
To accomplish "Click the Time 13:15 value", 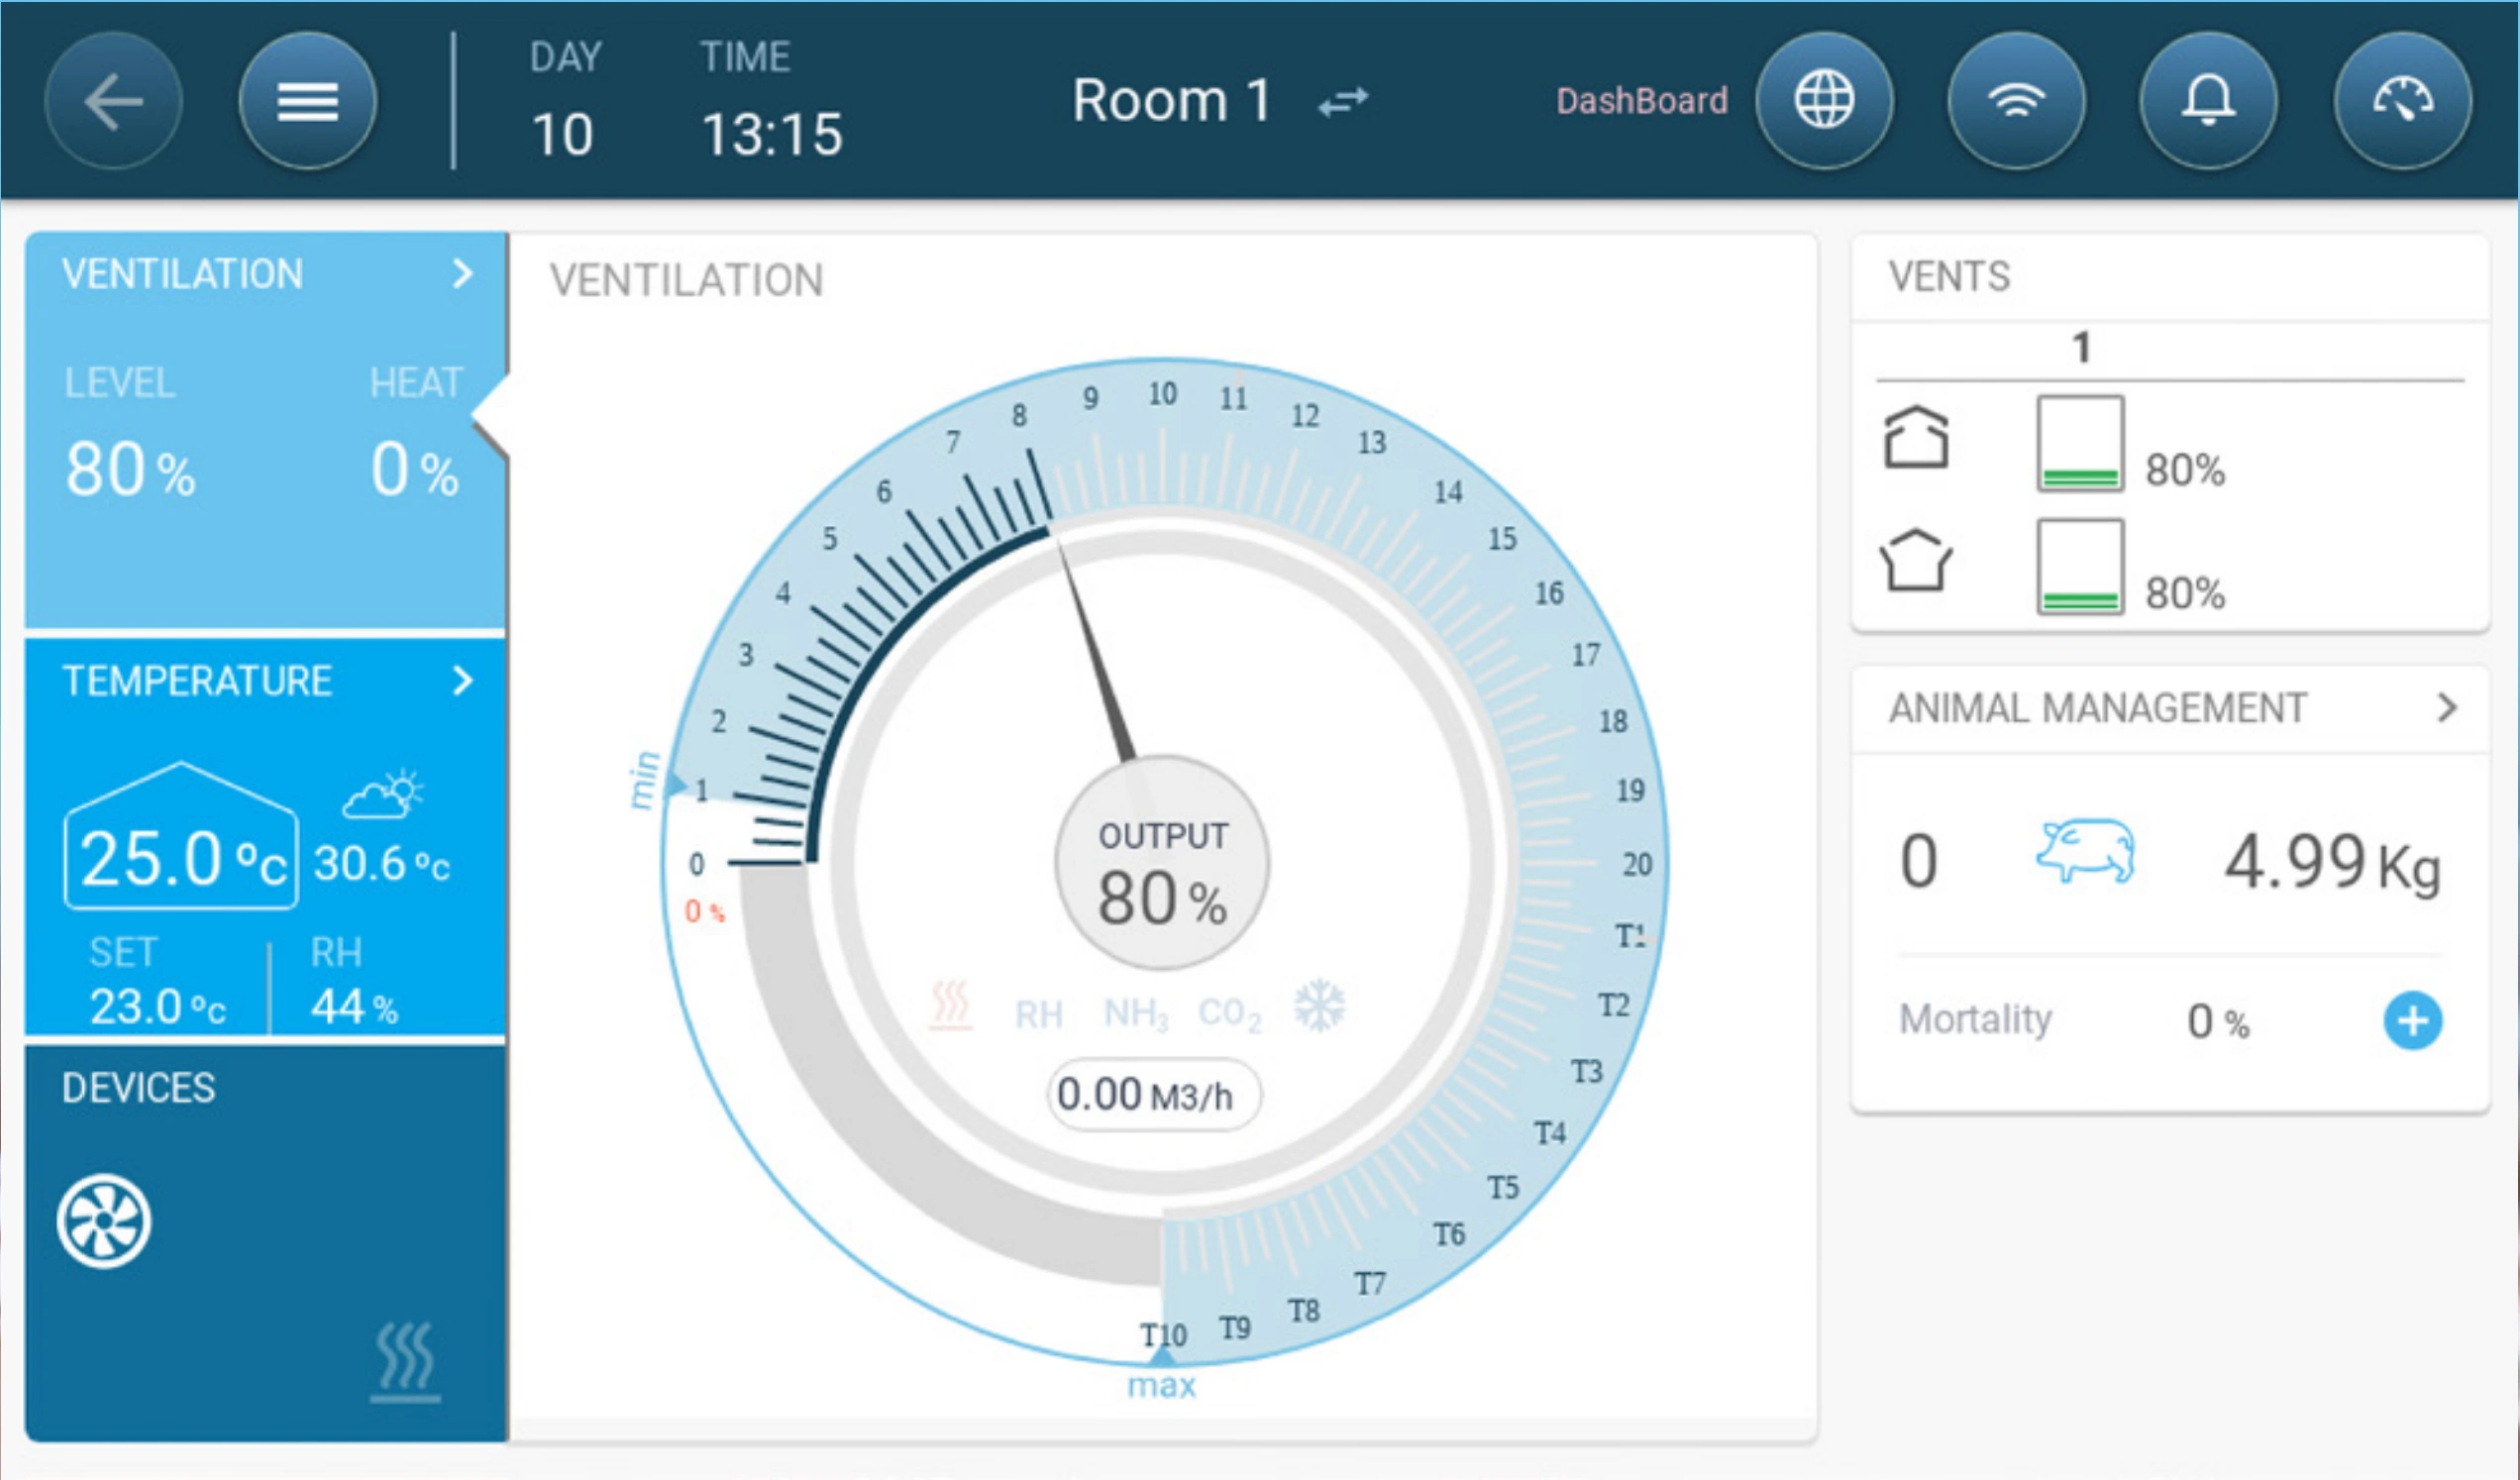I will (772, 135).
